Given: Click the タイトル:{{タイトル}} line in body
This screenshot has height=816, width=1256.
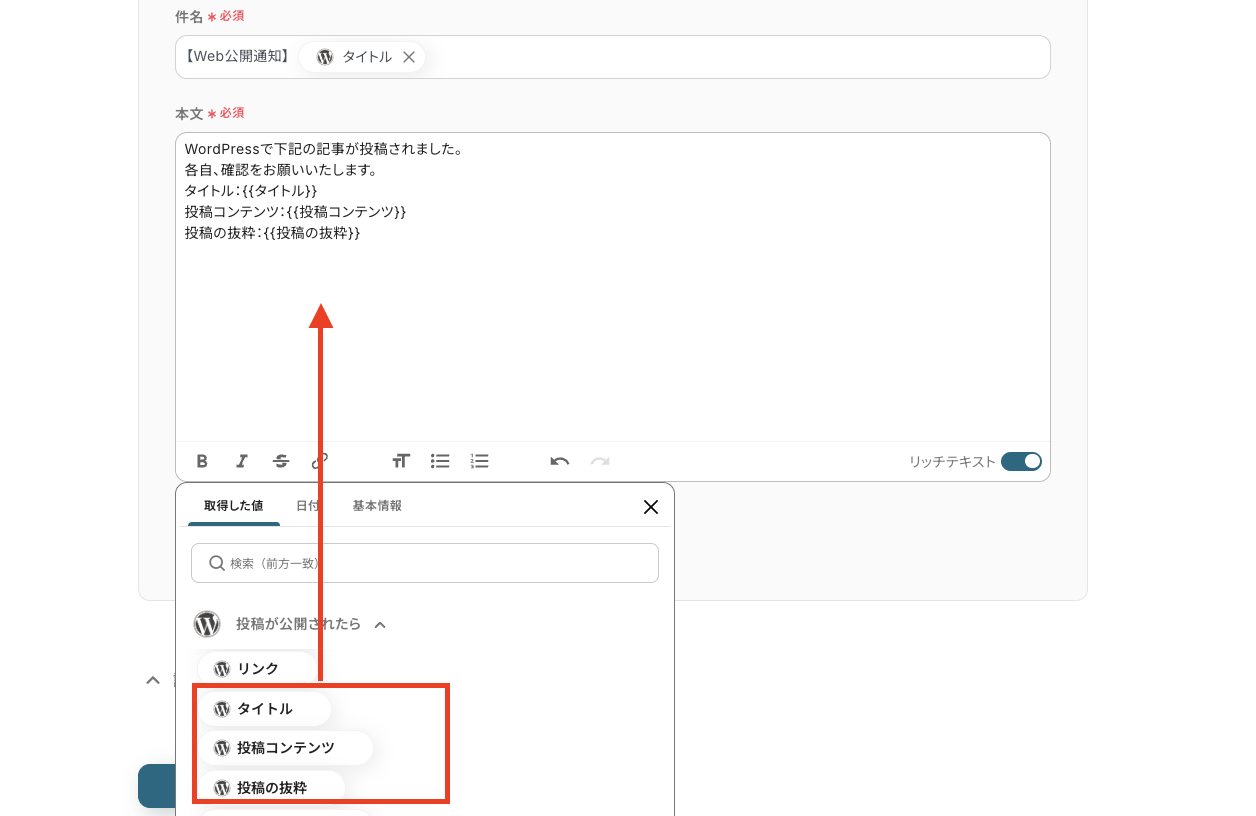Looking at the screenshot, I should [x=251, y=191].
